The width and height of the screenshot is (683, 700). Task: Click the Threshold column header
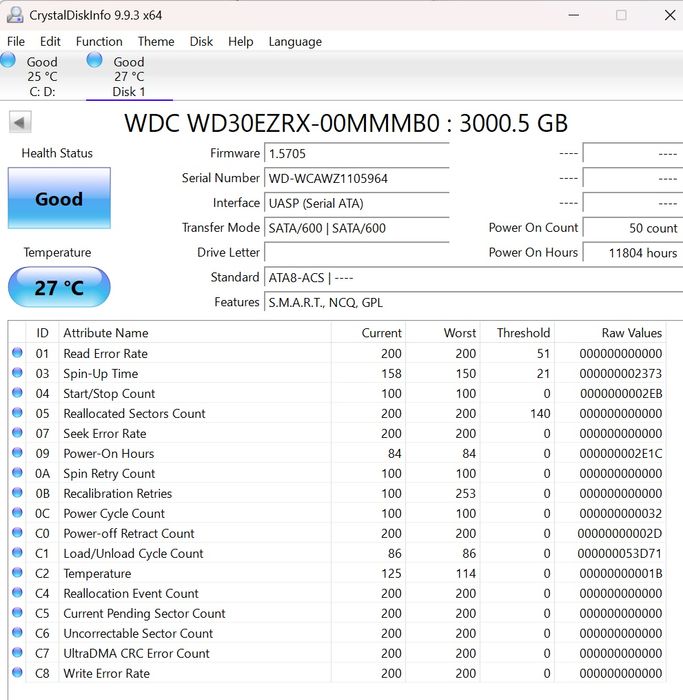[x=517, y=333]
